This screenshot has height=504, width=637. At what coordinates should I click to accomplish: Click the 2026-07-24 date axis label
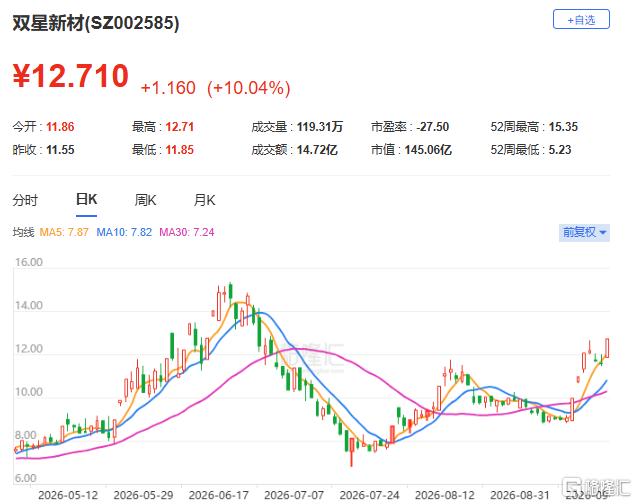point(369,495)
